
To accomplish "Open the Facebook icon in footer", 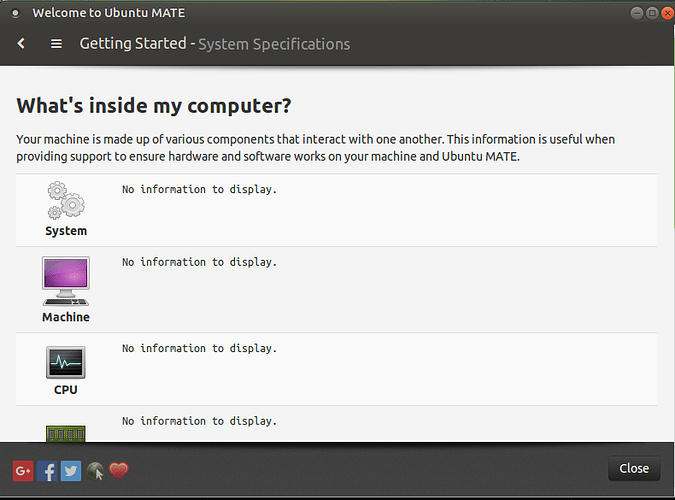I will tap(47, 471).
